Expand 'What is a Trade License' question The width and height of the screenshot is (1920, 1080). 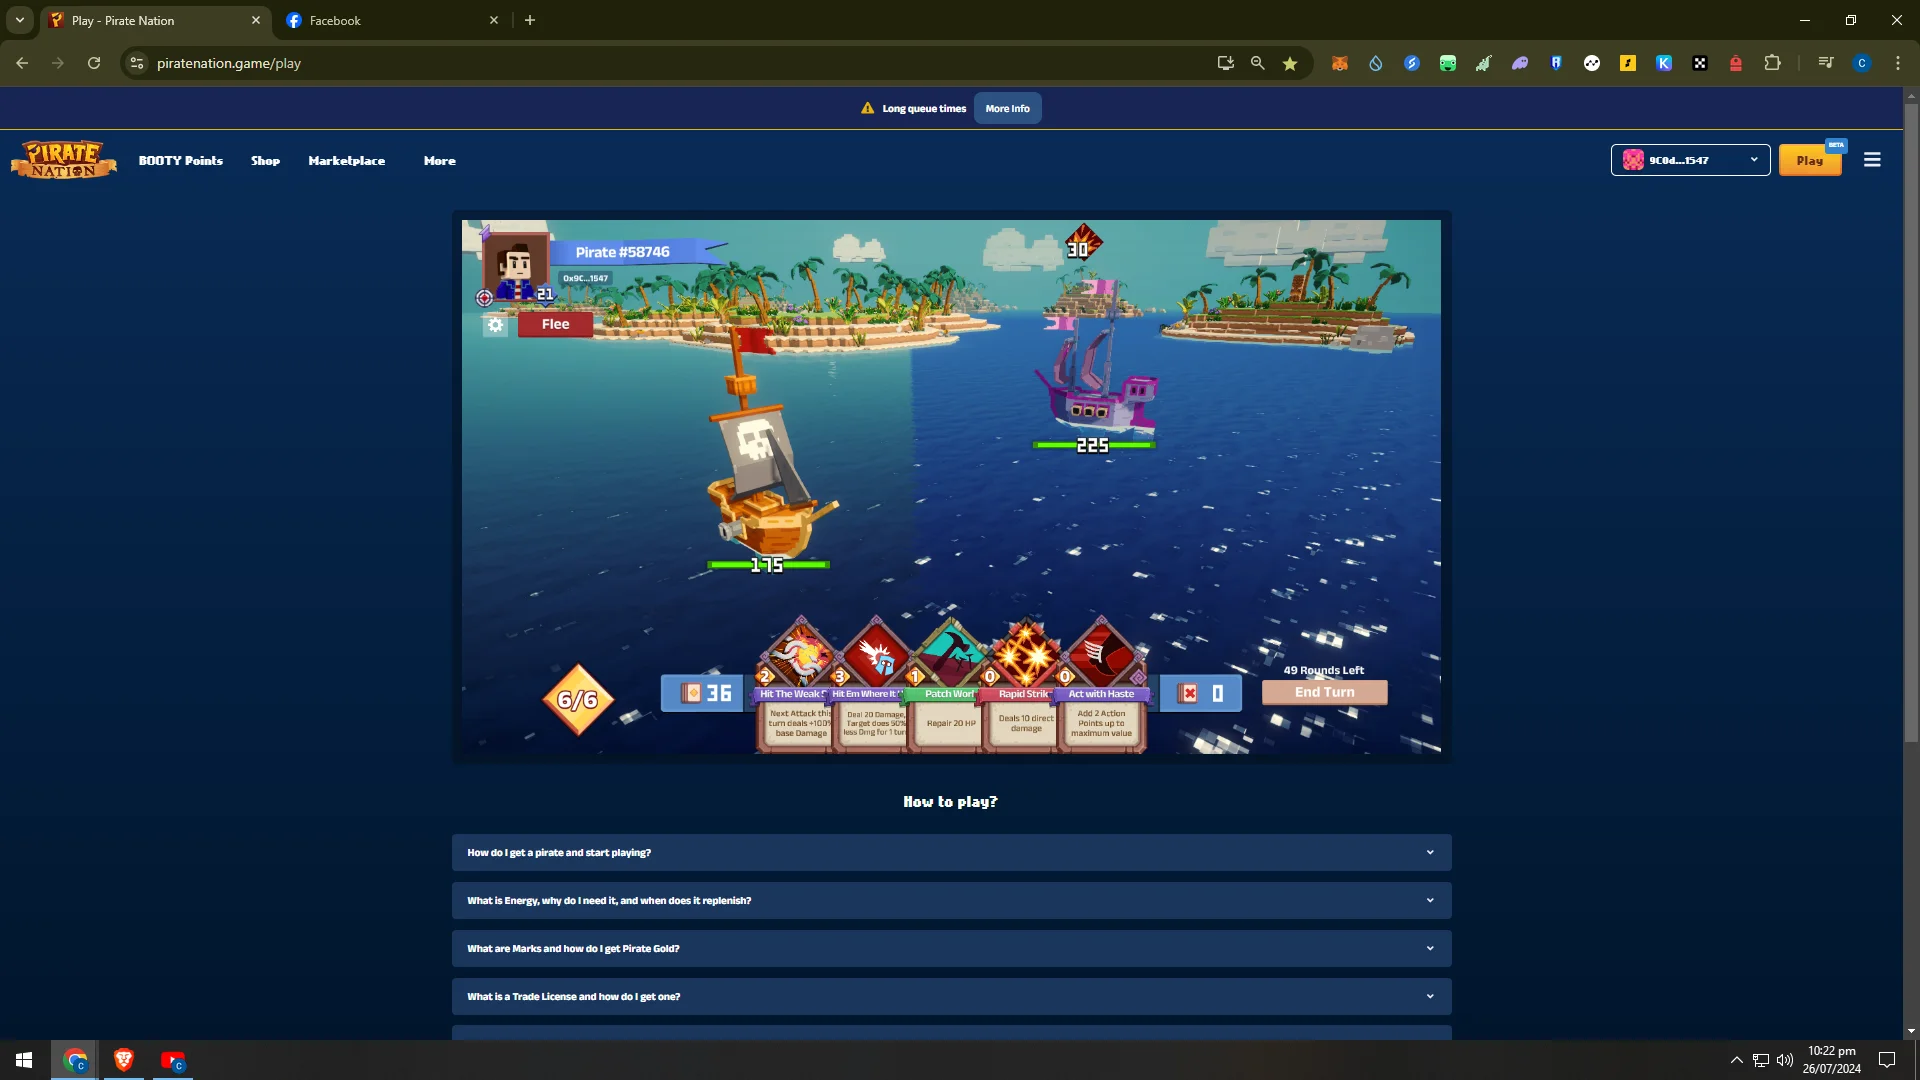coord(951,997)
